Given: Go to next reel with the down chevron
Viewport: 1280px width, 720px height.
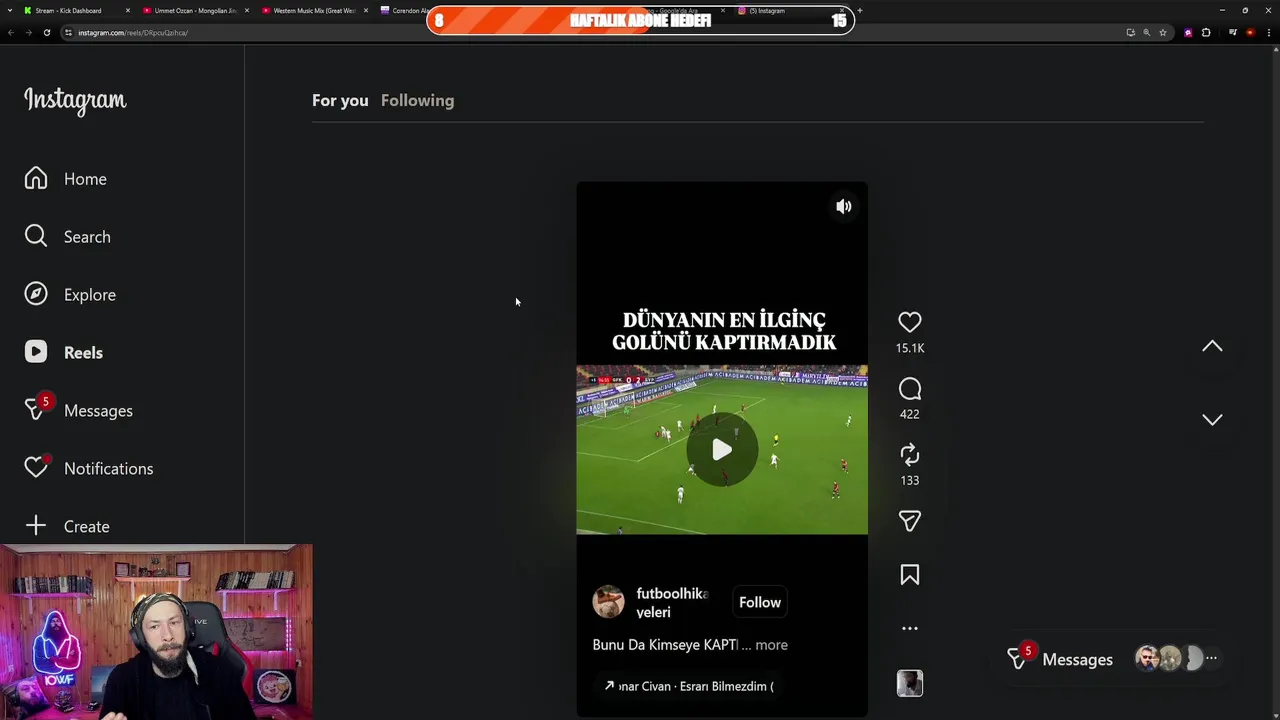Looking at the screenshot, I should coord(1212,419).
